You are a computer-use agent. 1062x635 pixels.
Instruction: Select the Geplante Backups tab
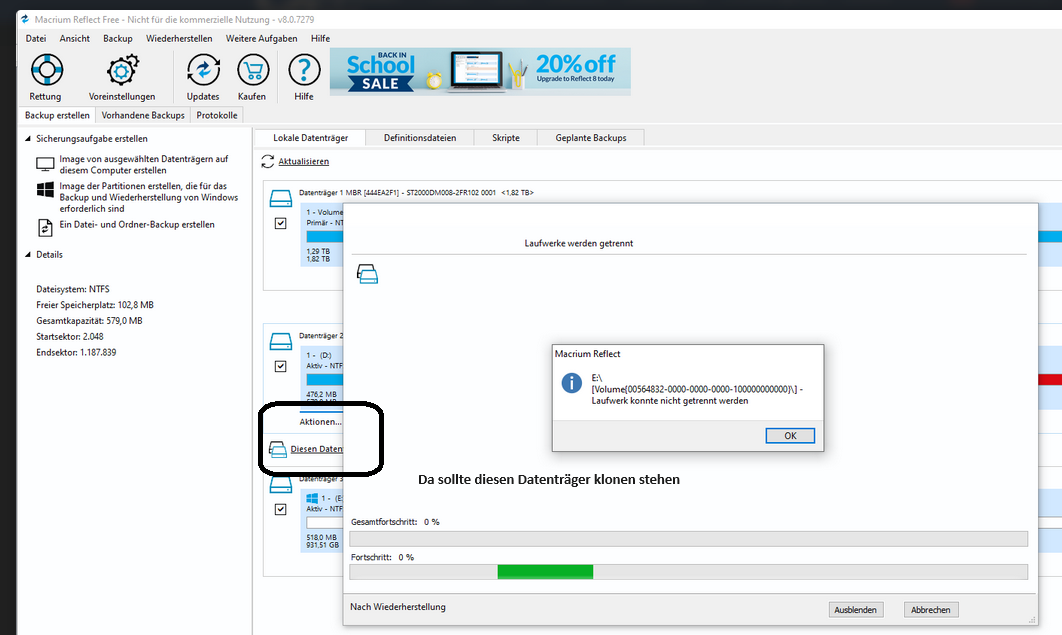(x=591, y=137)
